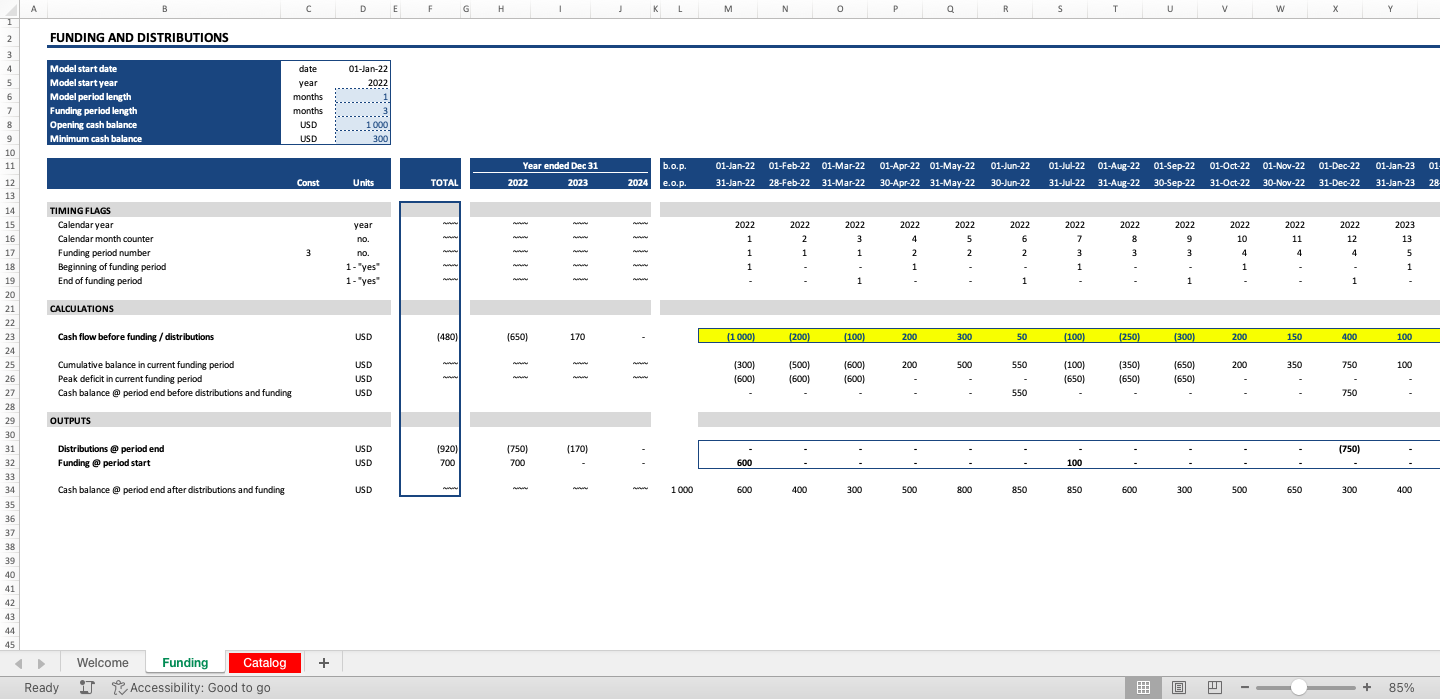Select row 34 header

point(9,490)
